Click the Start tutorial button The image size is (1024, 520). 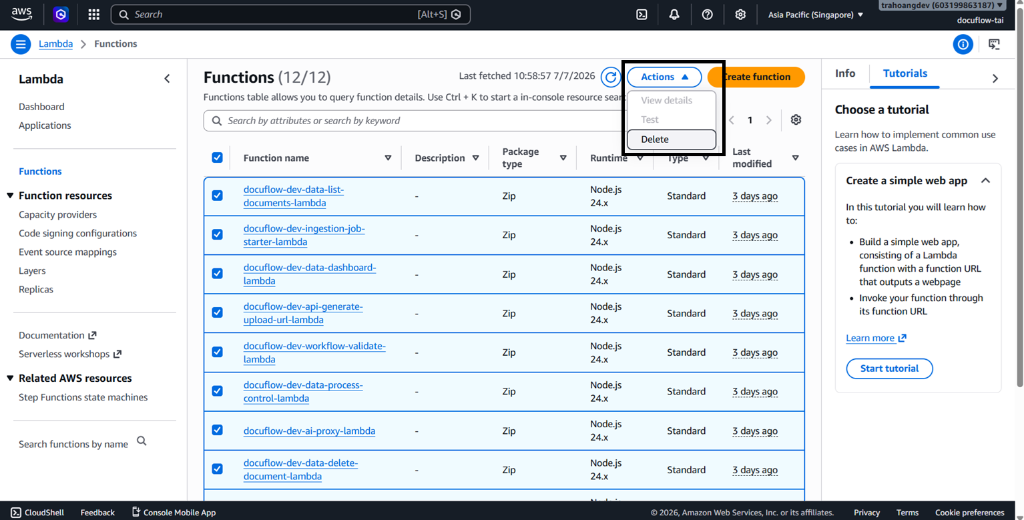tap(889, 368)
